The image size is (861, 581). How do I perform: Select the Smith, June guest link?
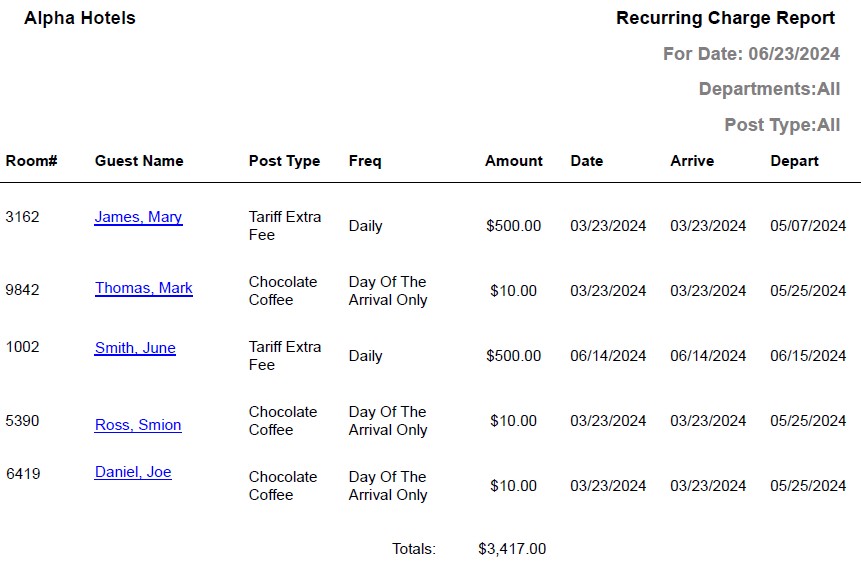(133, 347)
